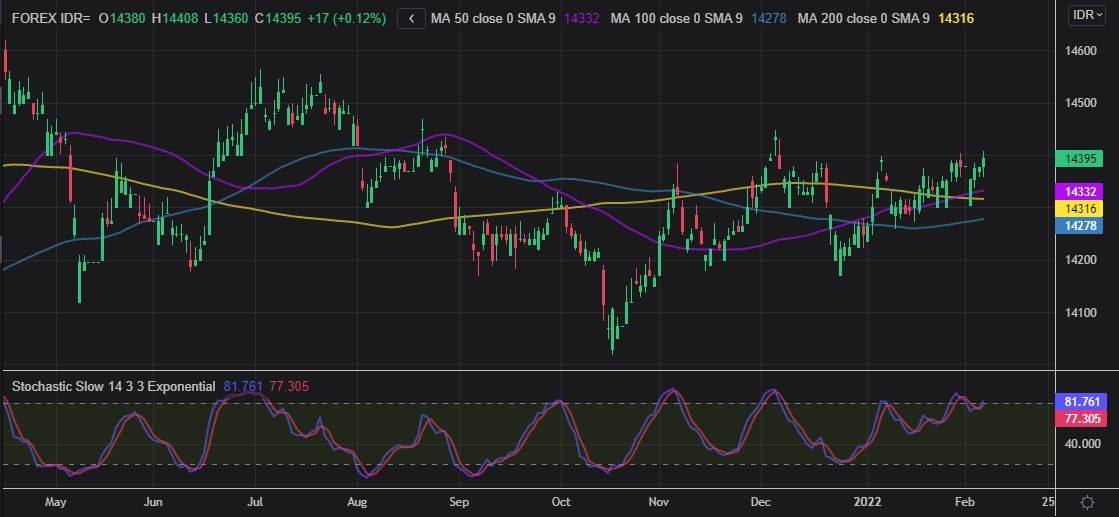Click the purple 14332 MA 50 price tag
The height and width of the screenshot is (517, 1119).
tap(1078, 192)
